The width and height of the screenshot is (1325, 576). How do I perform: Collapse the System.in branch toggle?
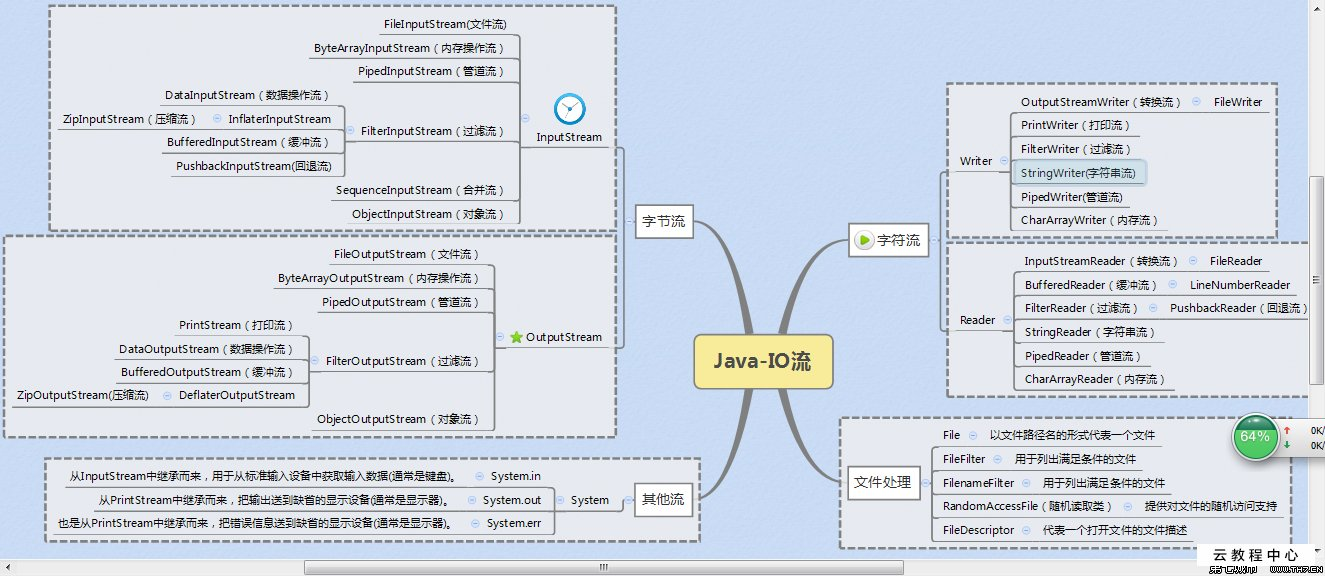click(479, 476)
